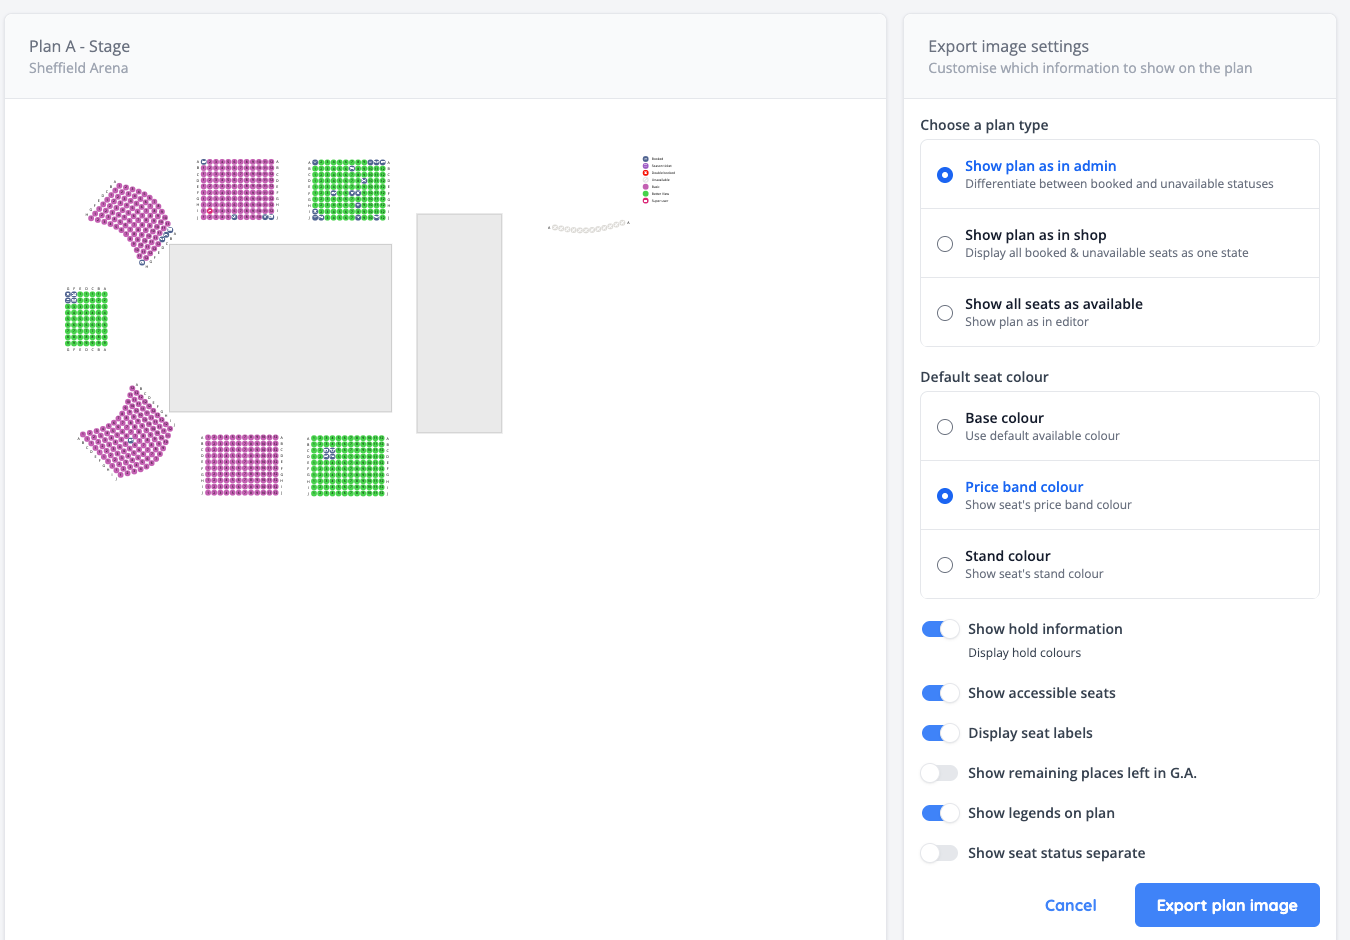Click the Basic price band legend swatch
Image resolution: width=1350 pixels, height=940 pixels.
[646, 187]
